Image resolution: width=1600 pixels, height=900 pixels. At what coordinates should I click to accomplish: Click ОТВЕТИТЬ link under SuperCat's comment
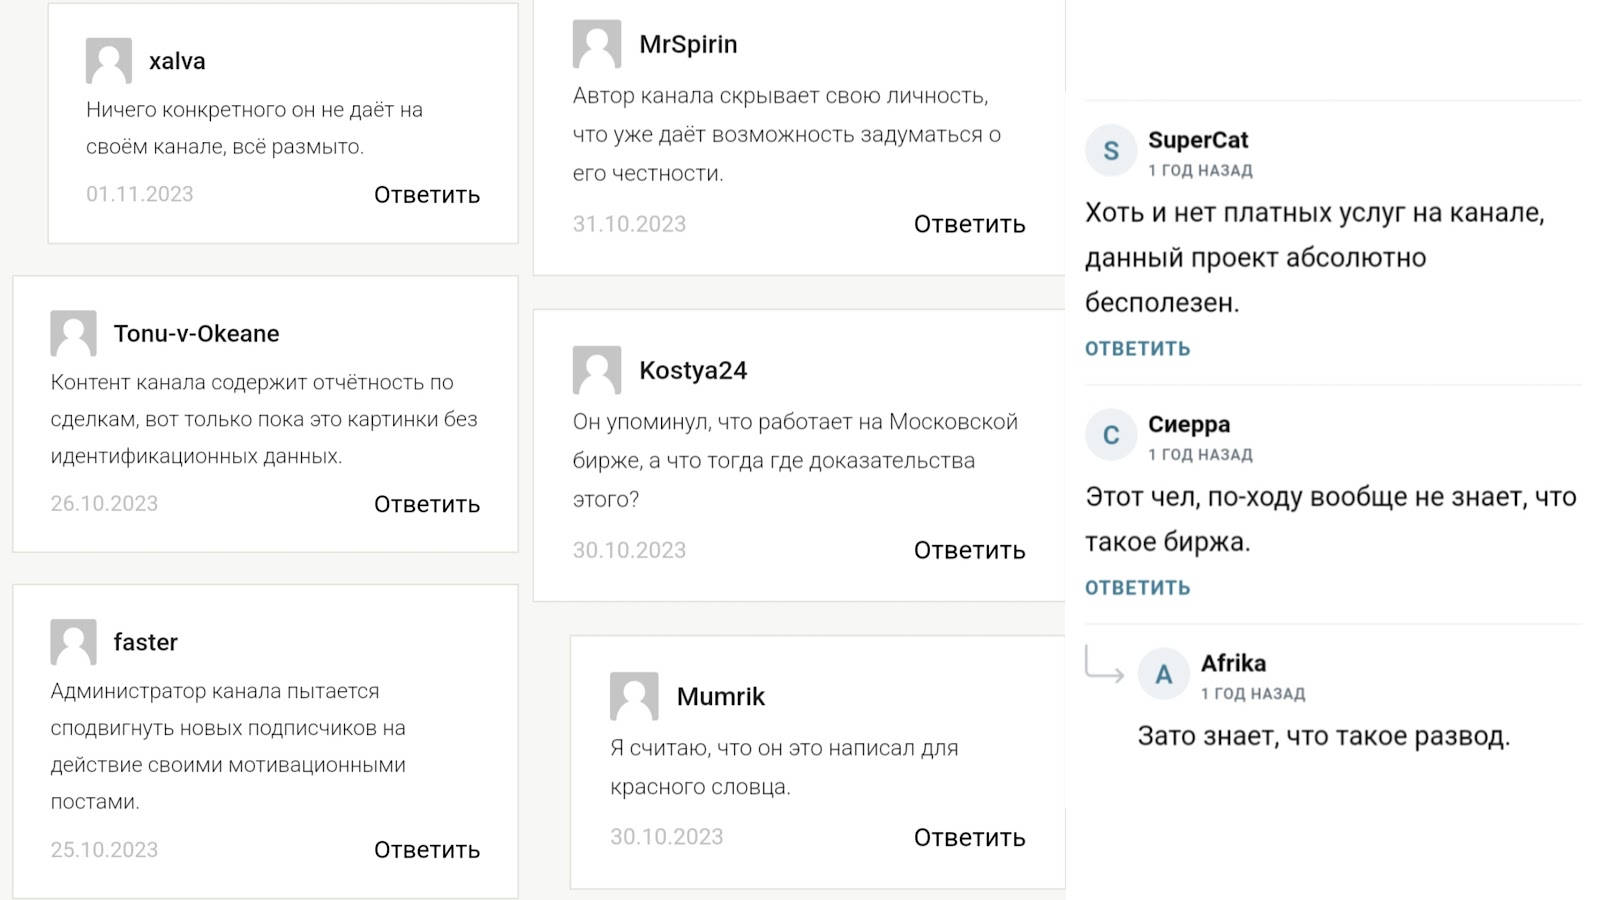pyautogui.click(x=1138, y=349)
